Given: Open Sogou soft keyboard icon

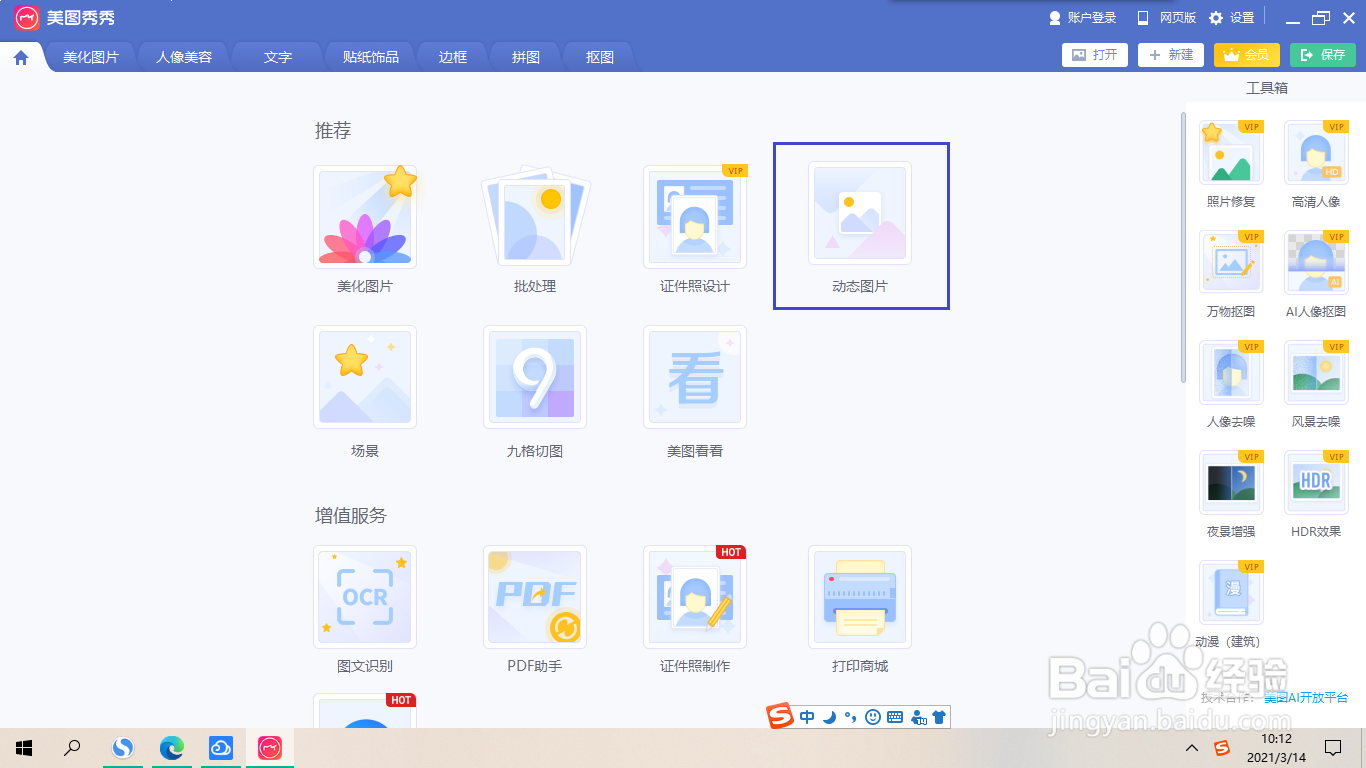Looking at the screenshot, I should pos(895,716).
